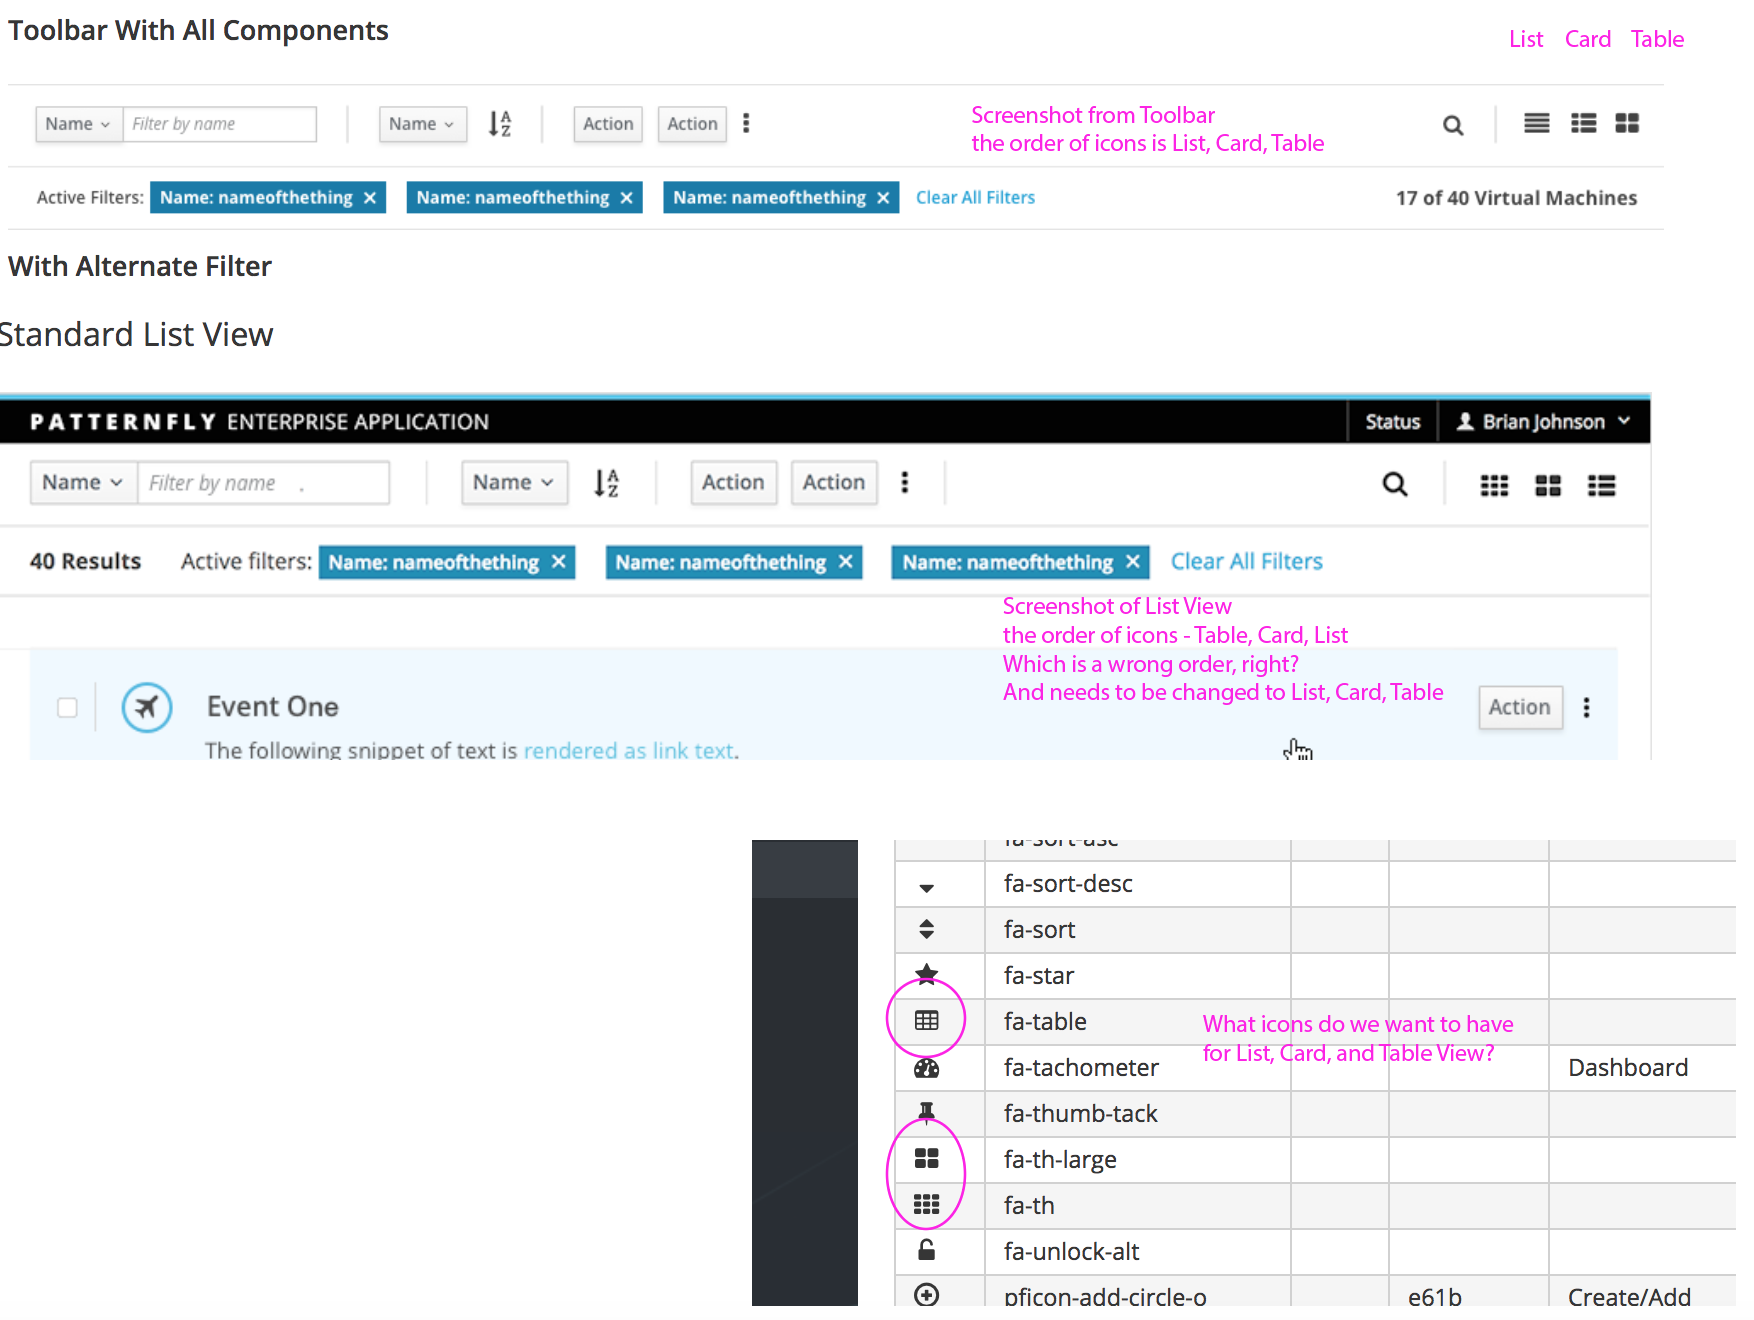1754x1320 pixels.
Task: Open the kebab menu in the top toolbar
Action: coord(746,123)
